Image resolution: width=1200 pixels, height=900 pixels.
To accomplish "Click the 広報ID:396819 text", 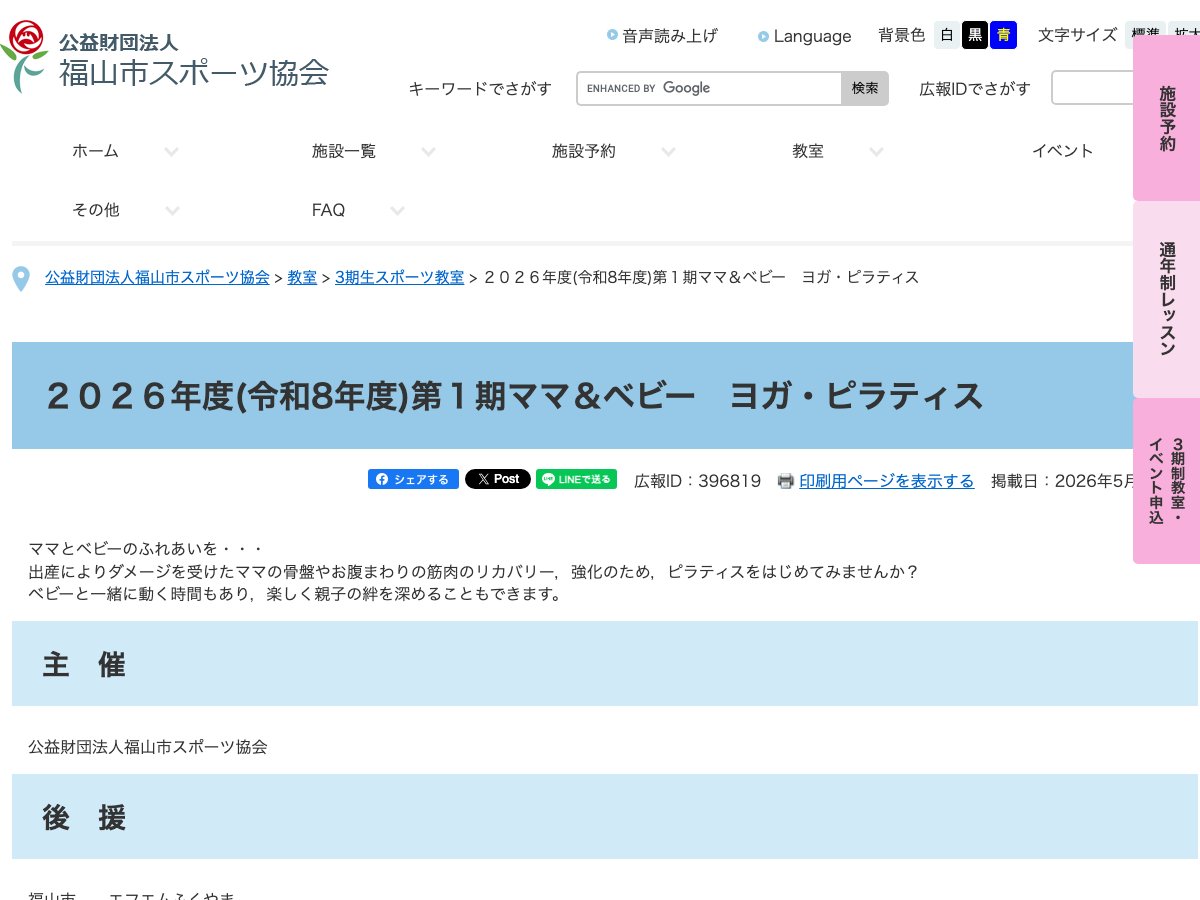I will tap(698, 481).
